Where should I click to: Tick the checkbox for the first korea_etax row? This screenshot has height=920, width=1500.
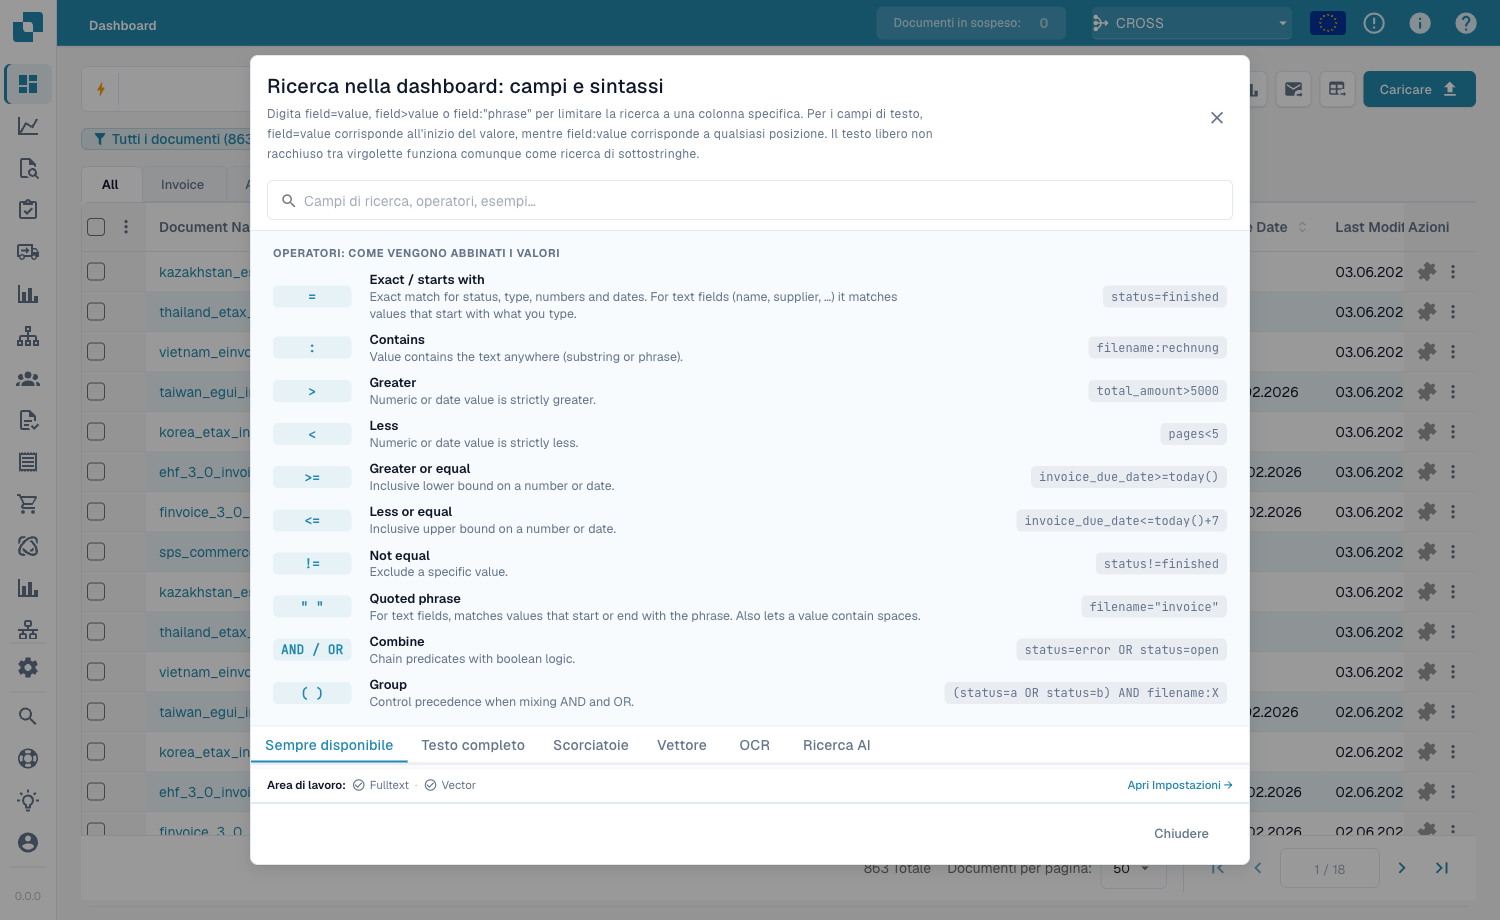point(96,431)
